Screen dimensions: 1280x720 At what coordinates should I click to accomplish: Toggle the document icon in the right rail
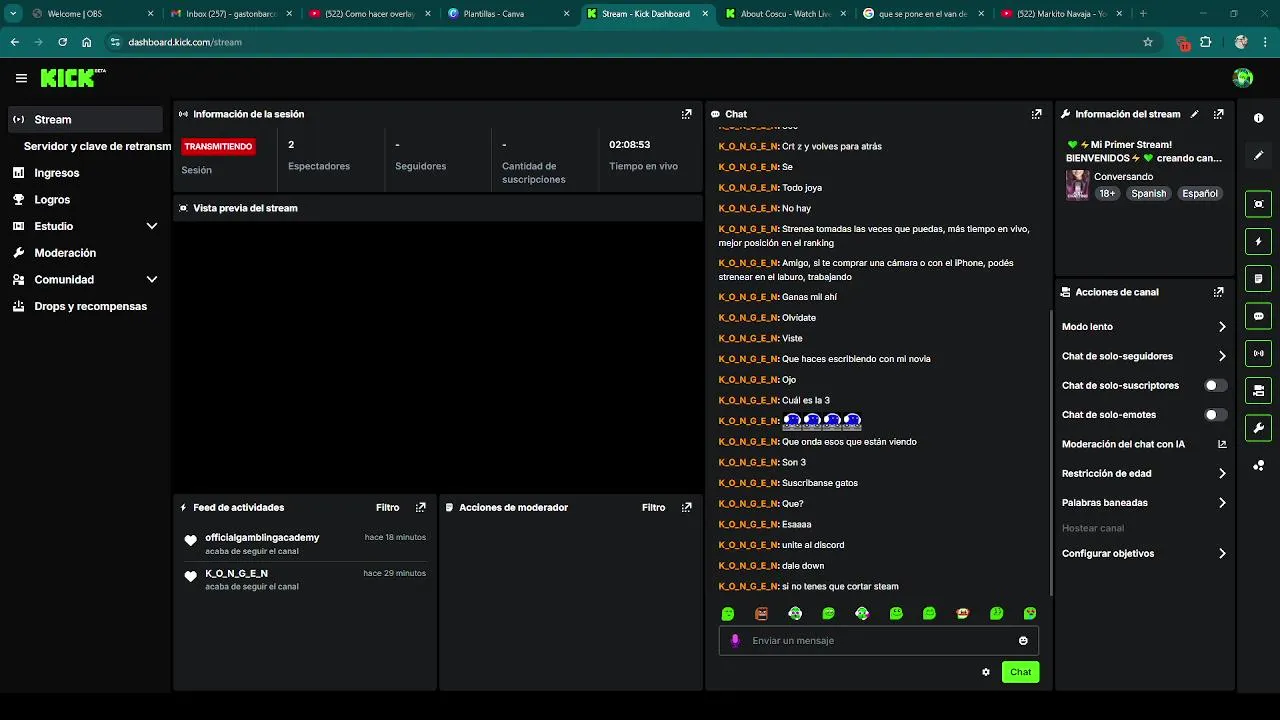[1258, 278]
